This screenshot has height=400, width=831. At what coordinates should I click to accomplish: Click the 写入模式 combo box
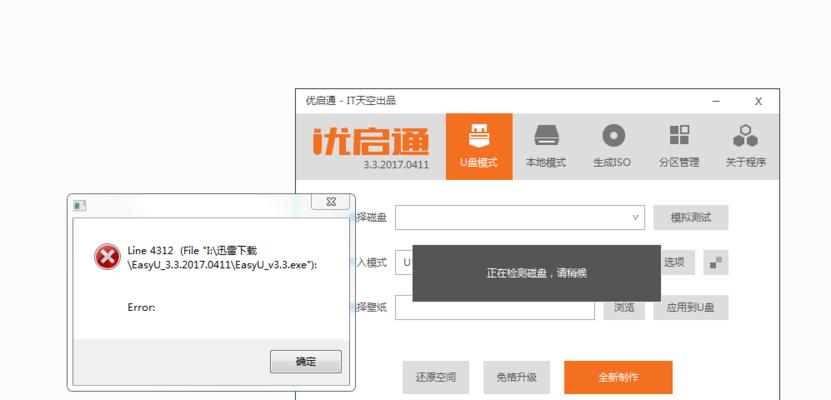point(404,262)
